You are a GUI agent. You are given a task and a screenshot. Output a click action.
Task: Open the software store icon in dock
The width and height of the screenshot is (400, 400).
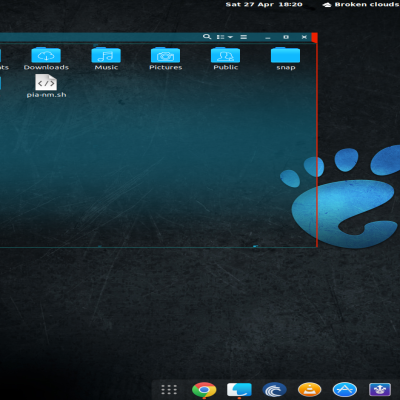pos(345,389)
